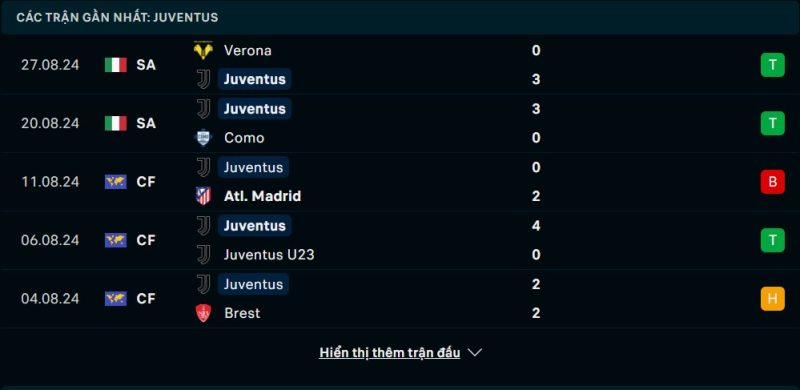Click the orange H result badge
Screen dimensions: 800x390
pyautogui.click(x=772, y=299)
